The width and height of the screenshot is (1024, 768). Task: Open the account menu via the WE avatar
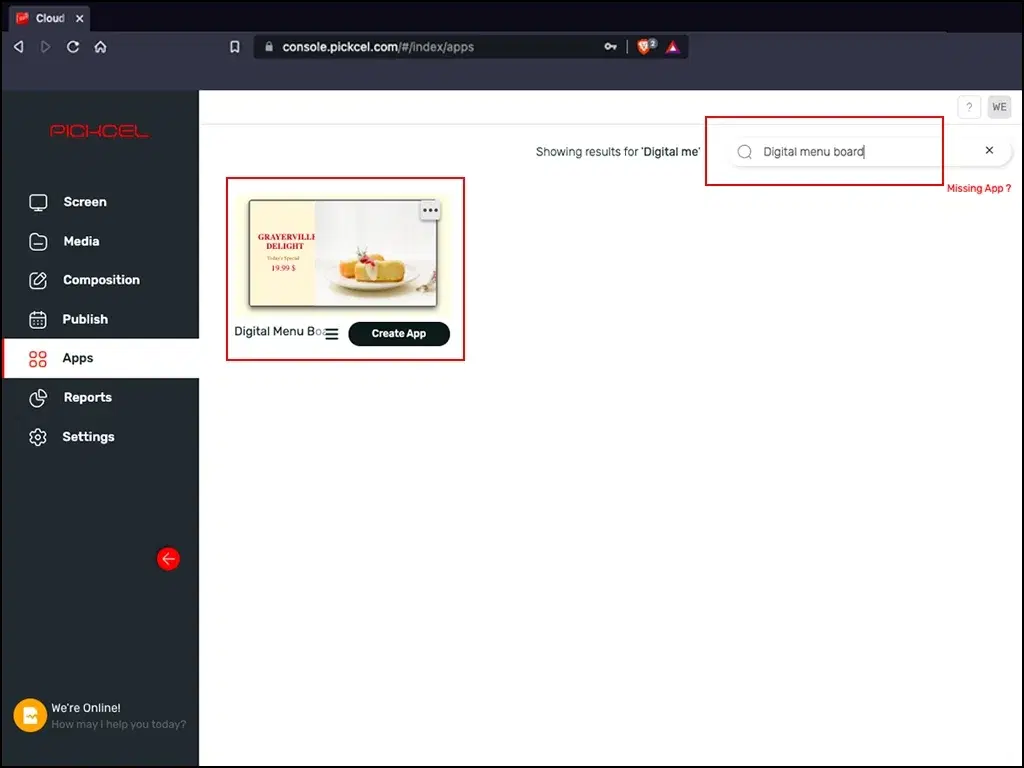pos(999,107)
